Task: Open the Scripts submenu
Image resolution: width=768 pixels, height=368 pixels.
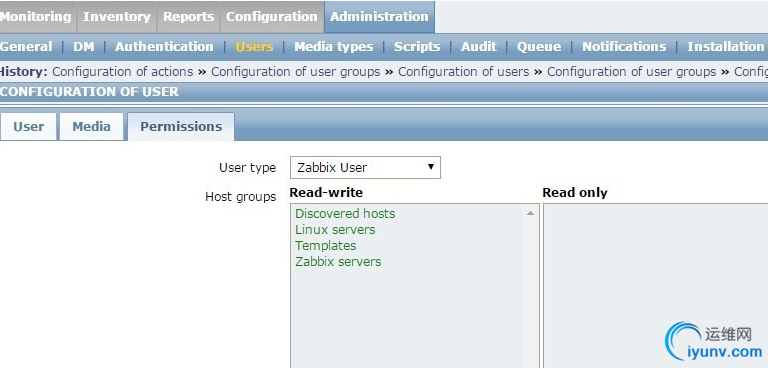Action: point(417,47)
